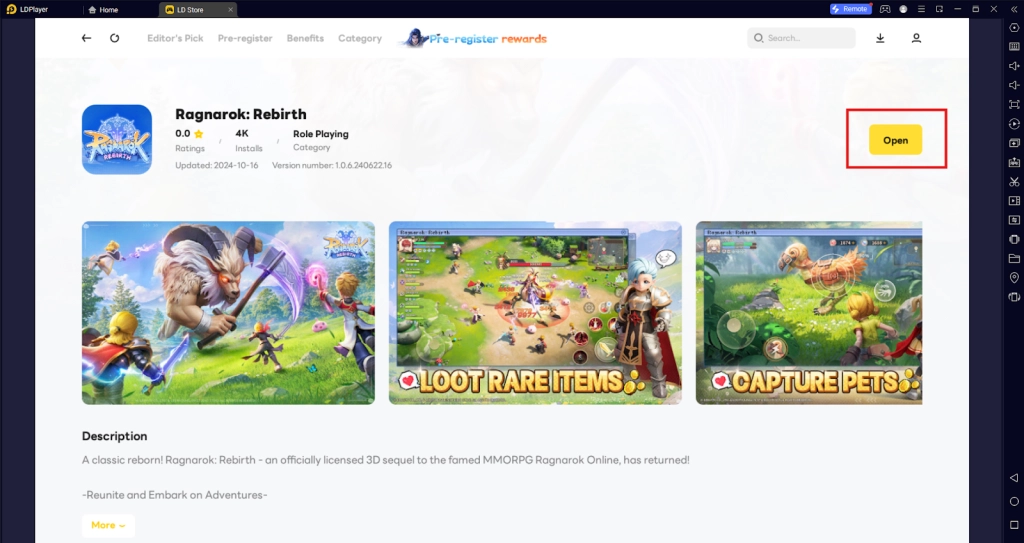Increase volume using sidebar speaker plus icon

(1014, 66)
